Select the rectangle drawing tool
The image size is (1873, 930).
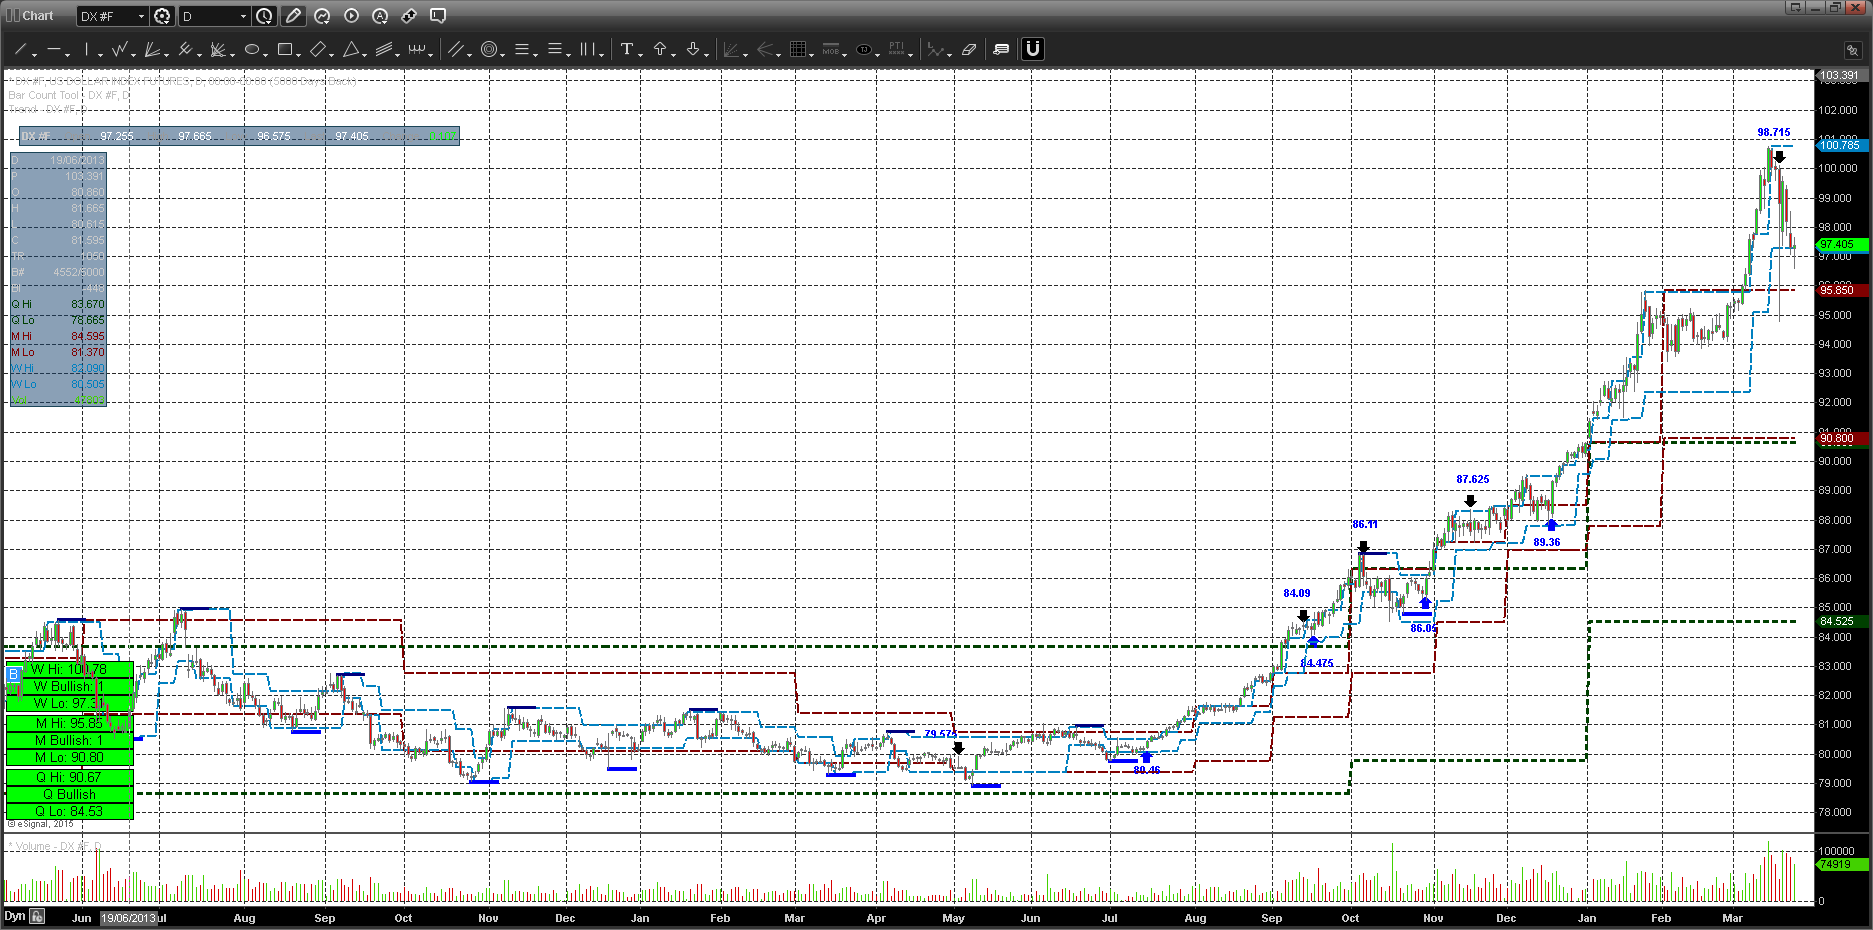(285, 49)
